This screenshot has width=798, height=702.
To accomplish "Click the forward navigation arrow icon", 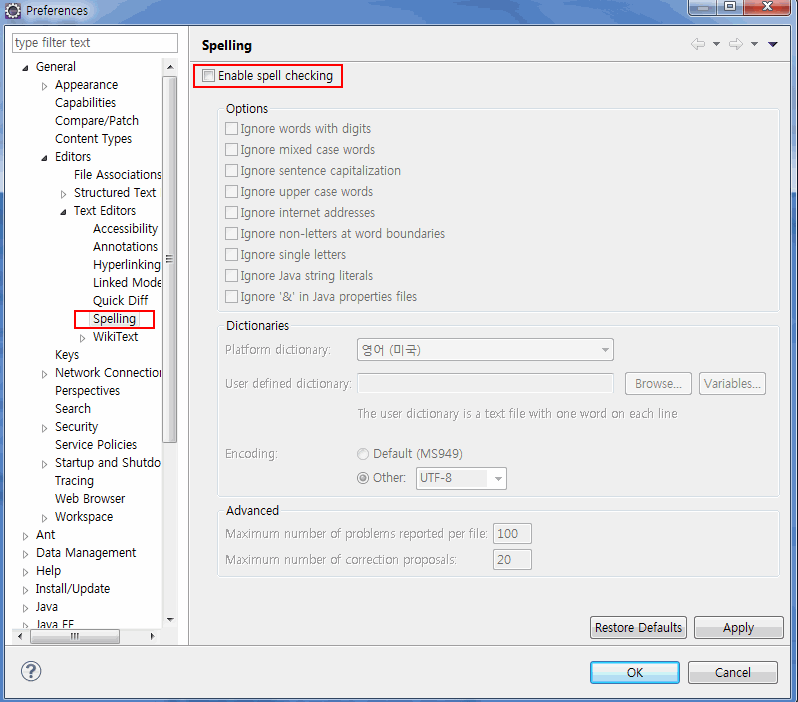I will point(736,44).
